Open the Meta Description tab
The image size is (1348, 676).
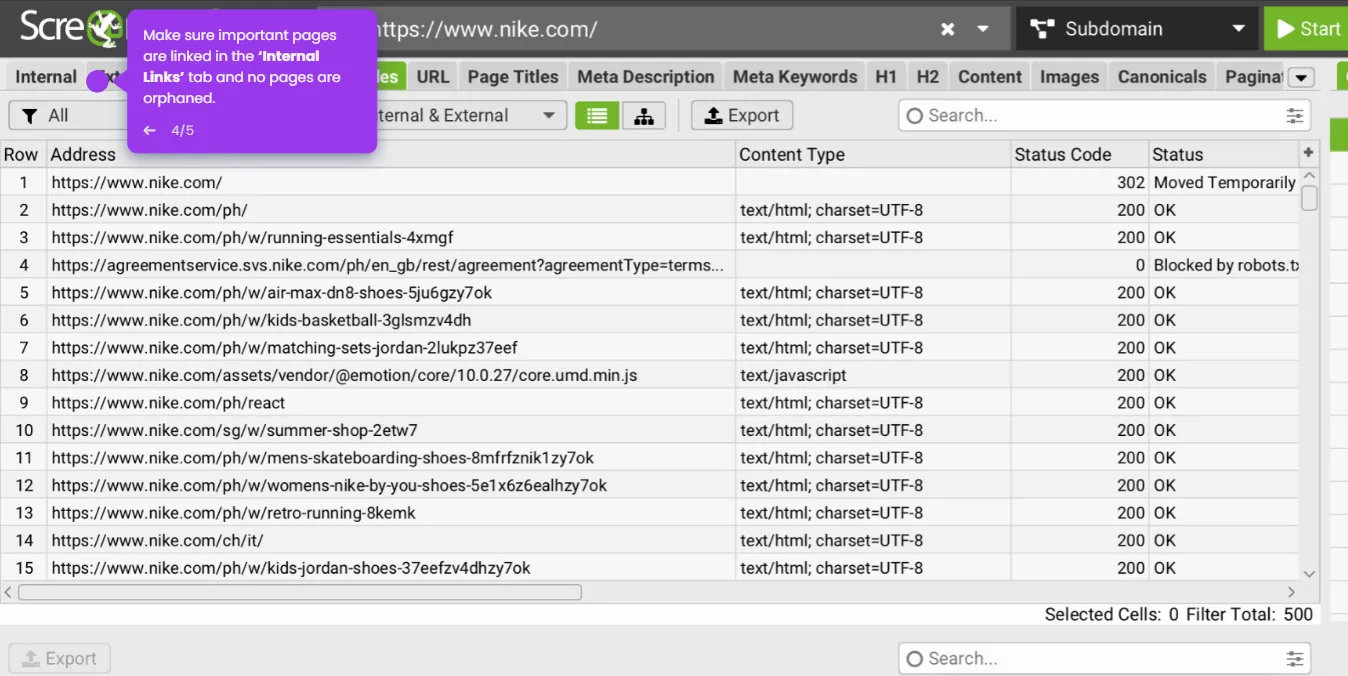pos(646,77)
